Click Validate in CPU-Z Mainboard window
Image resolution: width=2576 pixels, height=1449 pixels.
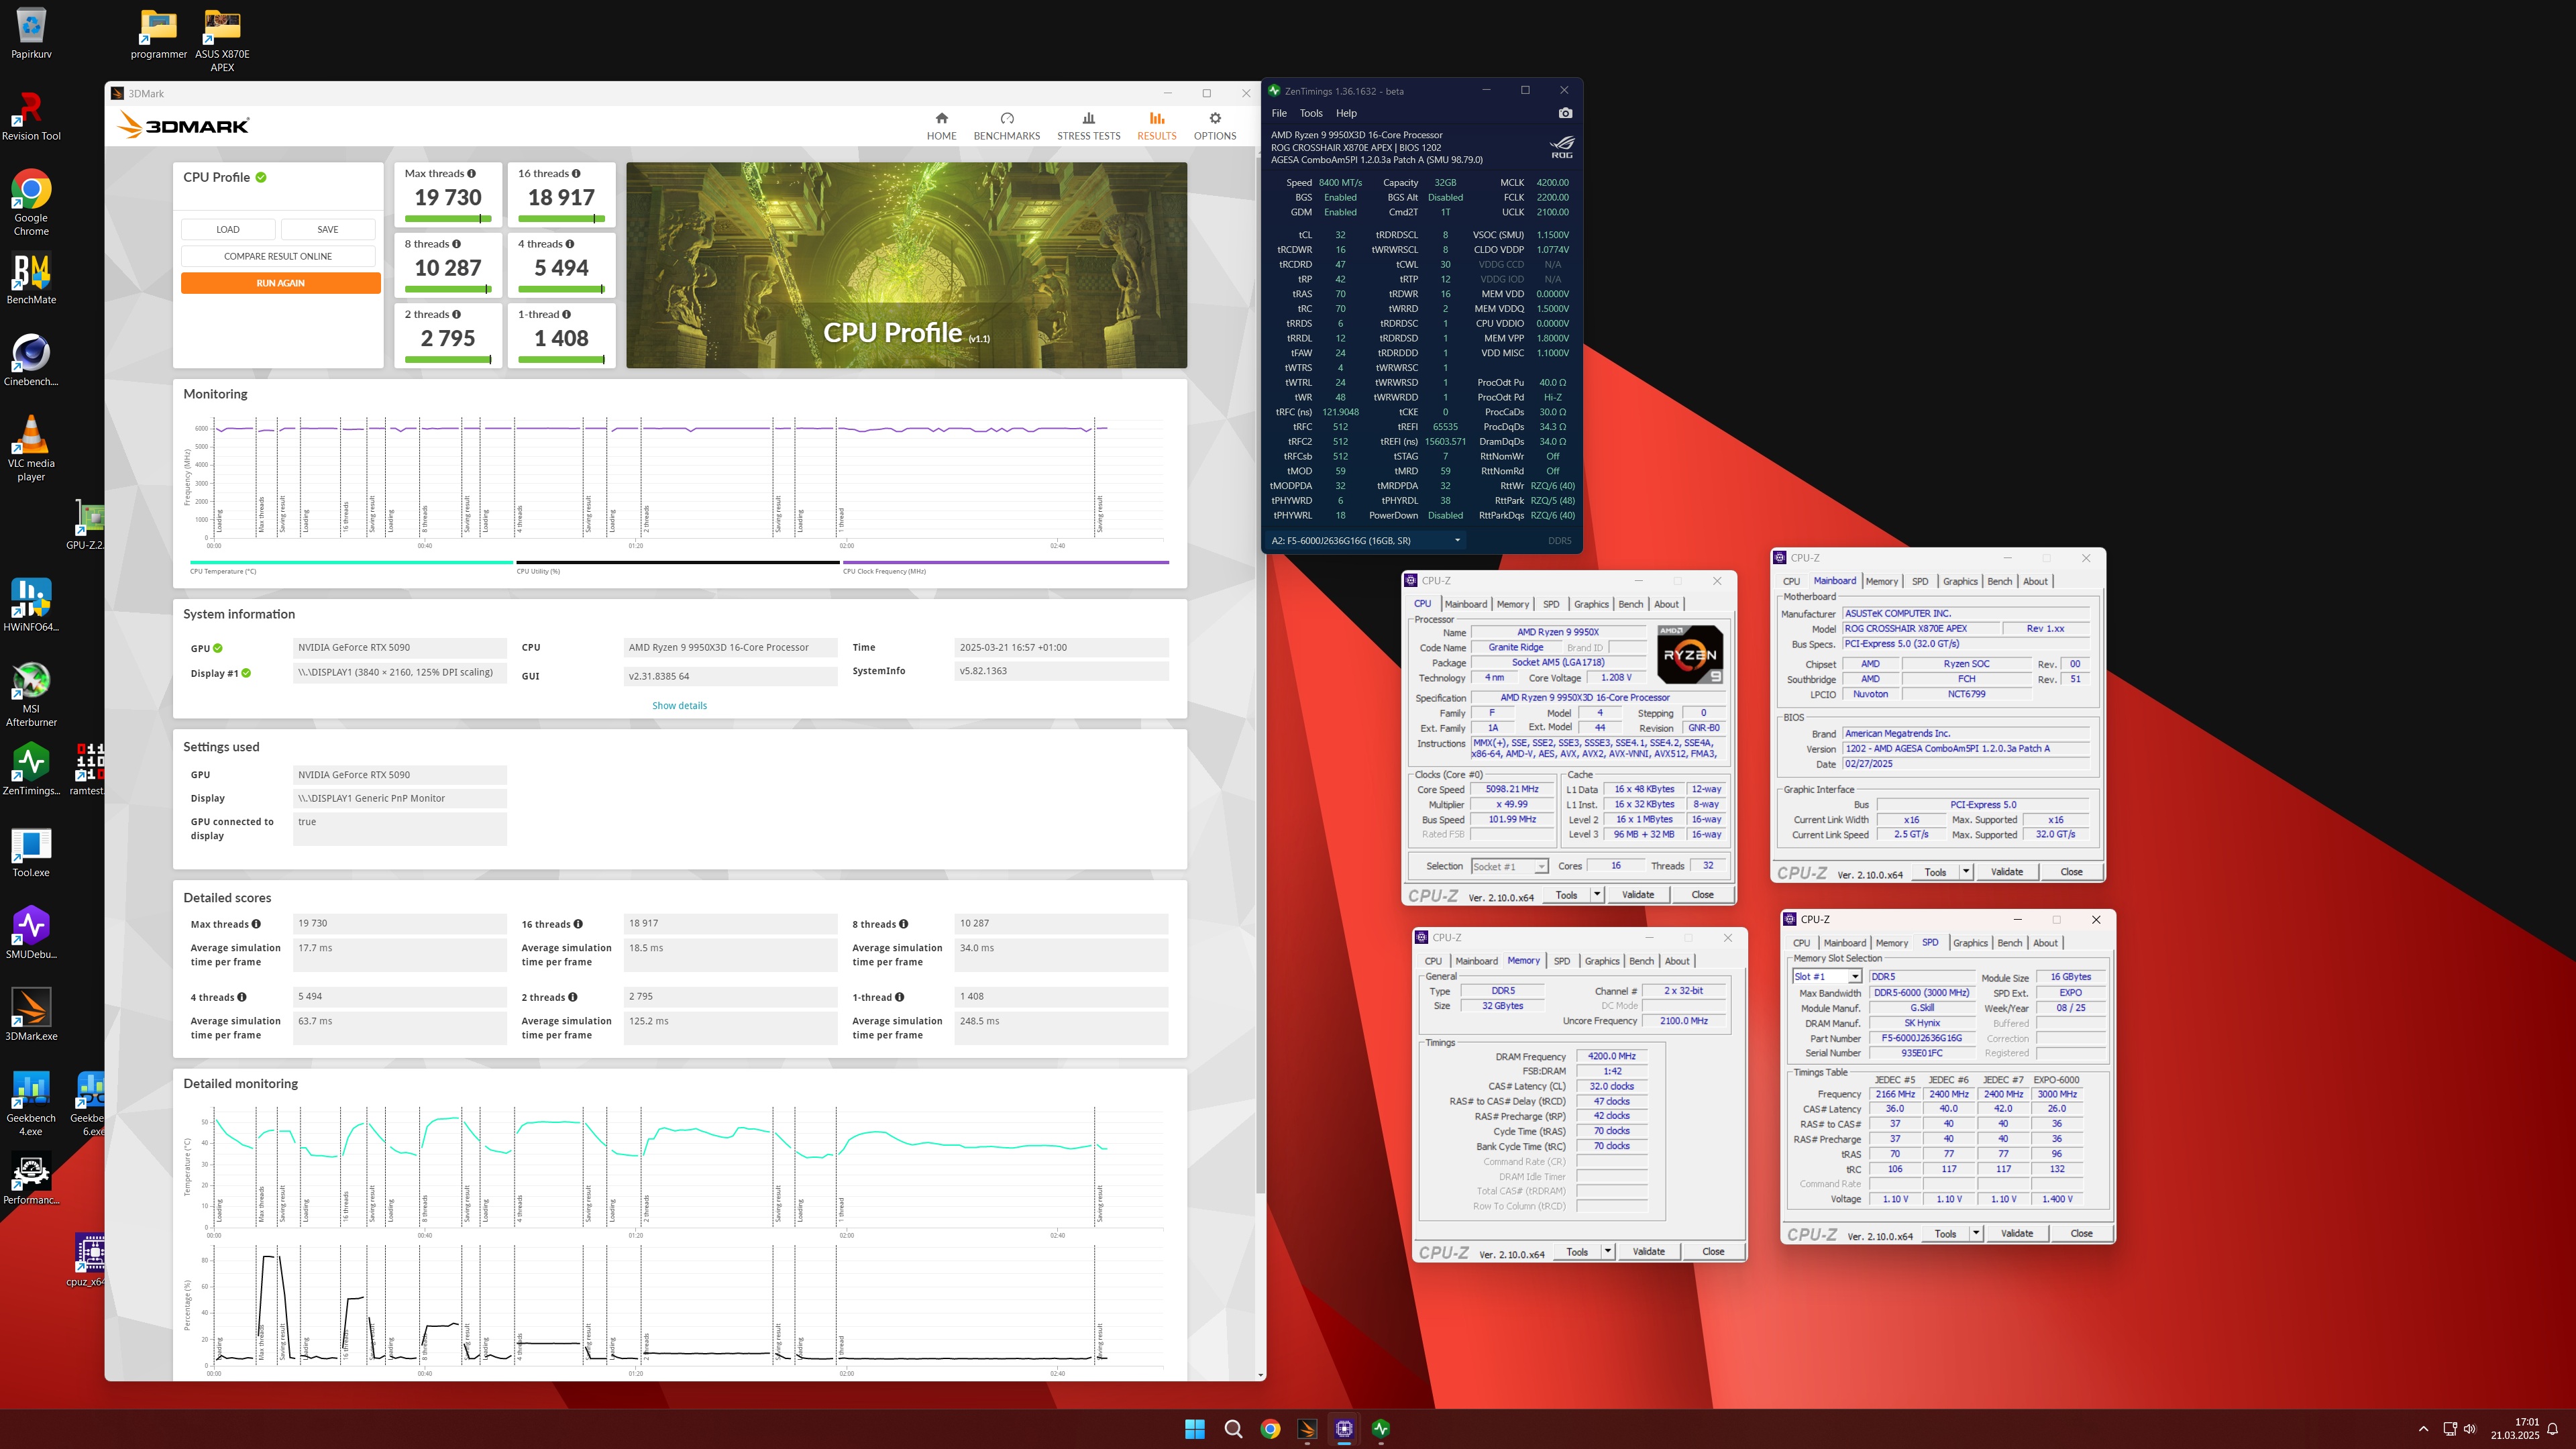2007,872
